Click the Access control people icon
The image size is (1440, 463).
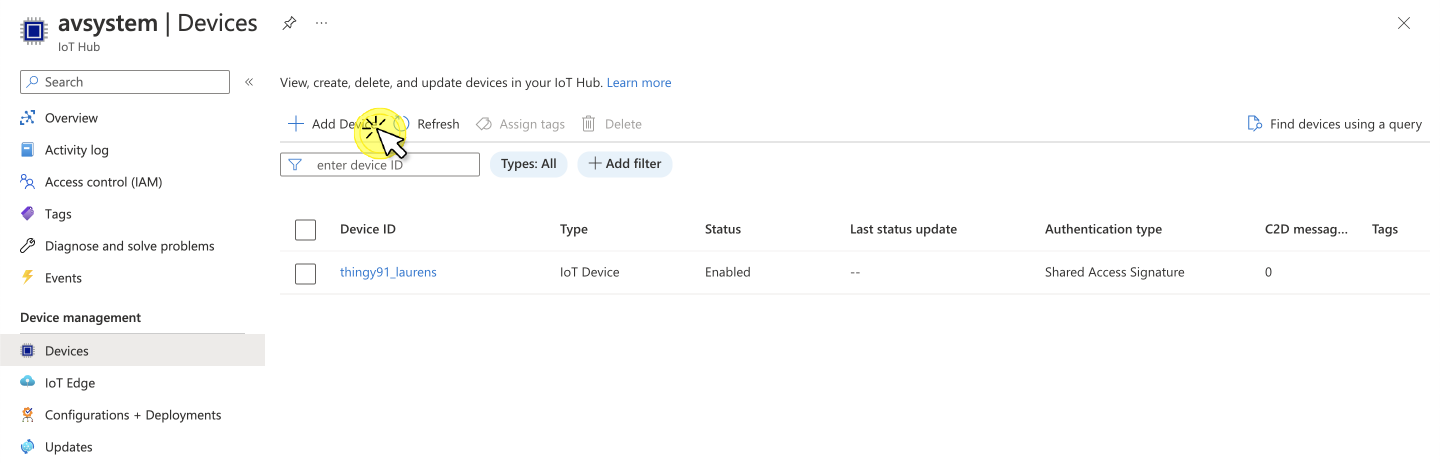coord(28,182)
